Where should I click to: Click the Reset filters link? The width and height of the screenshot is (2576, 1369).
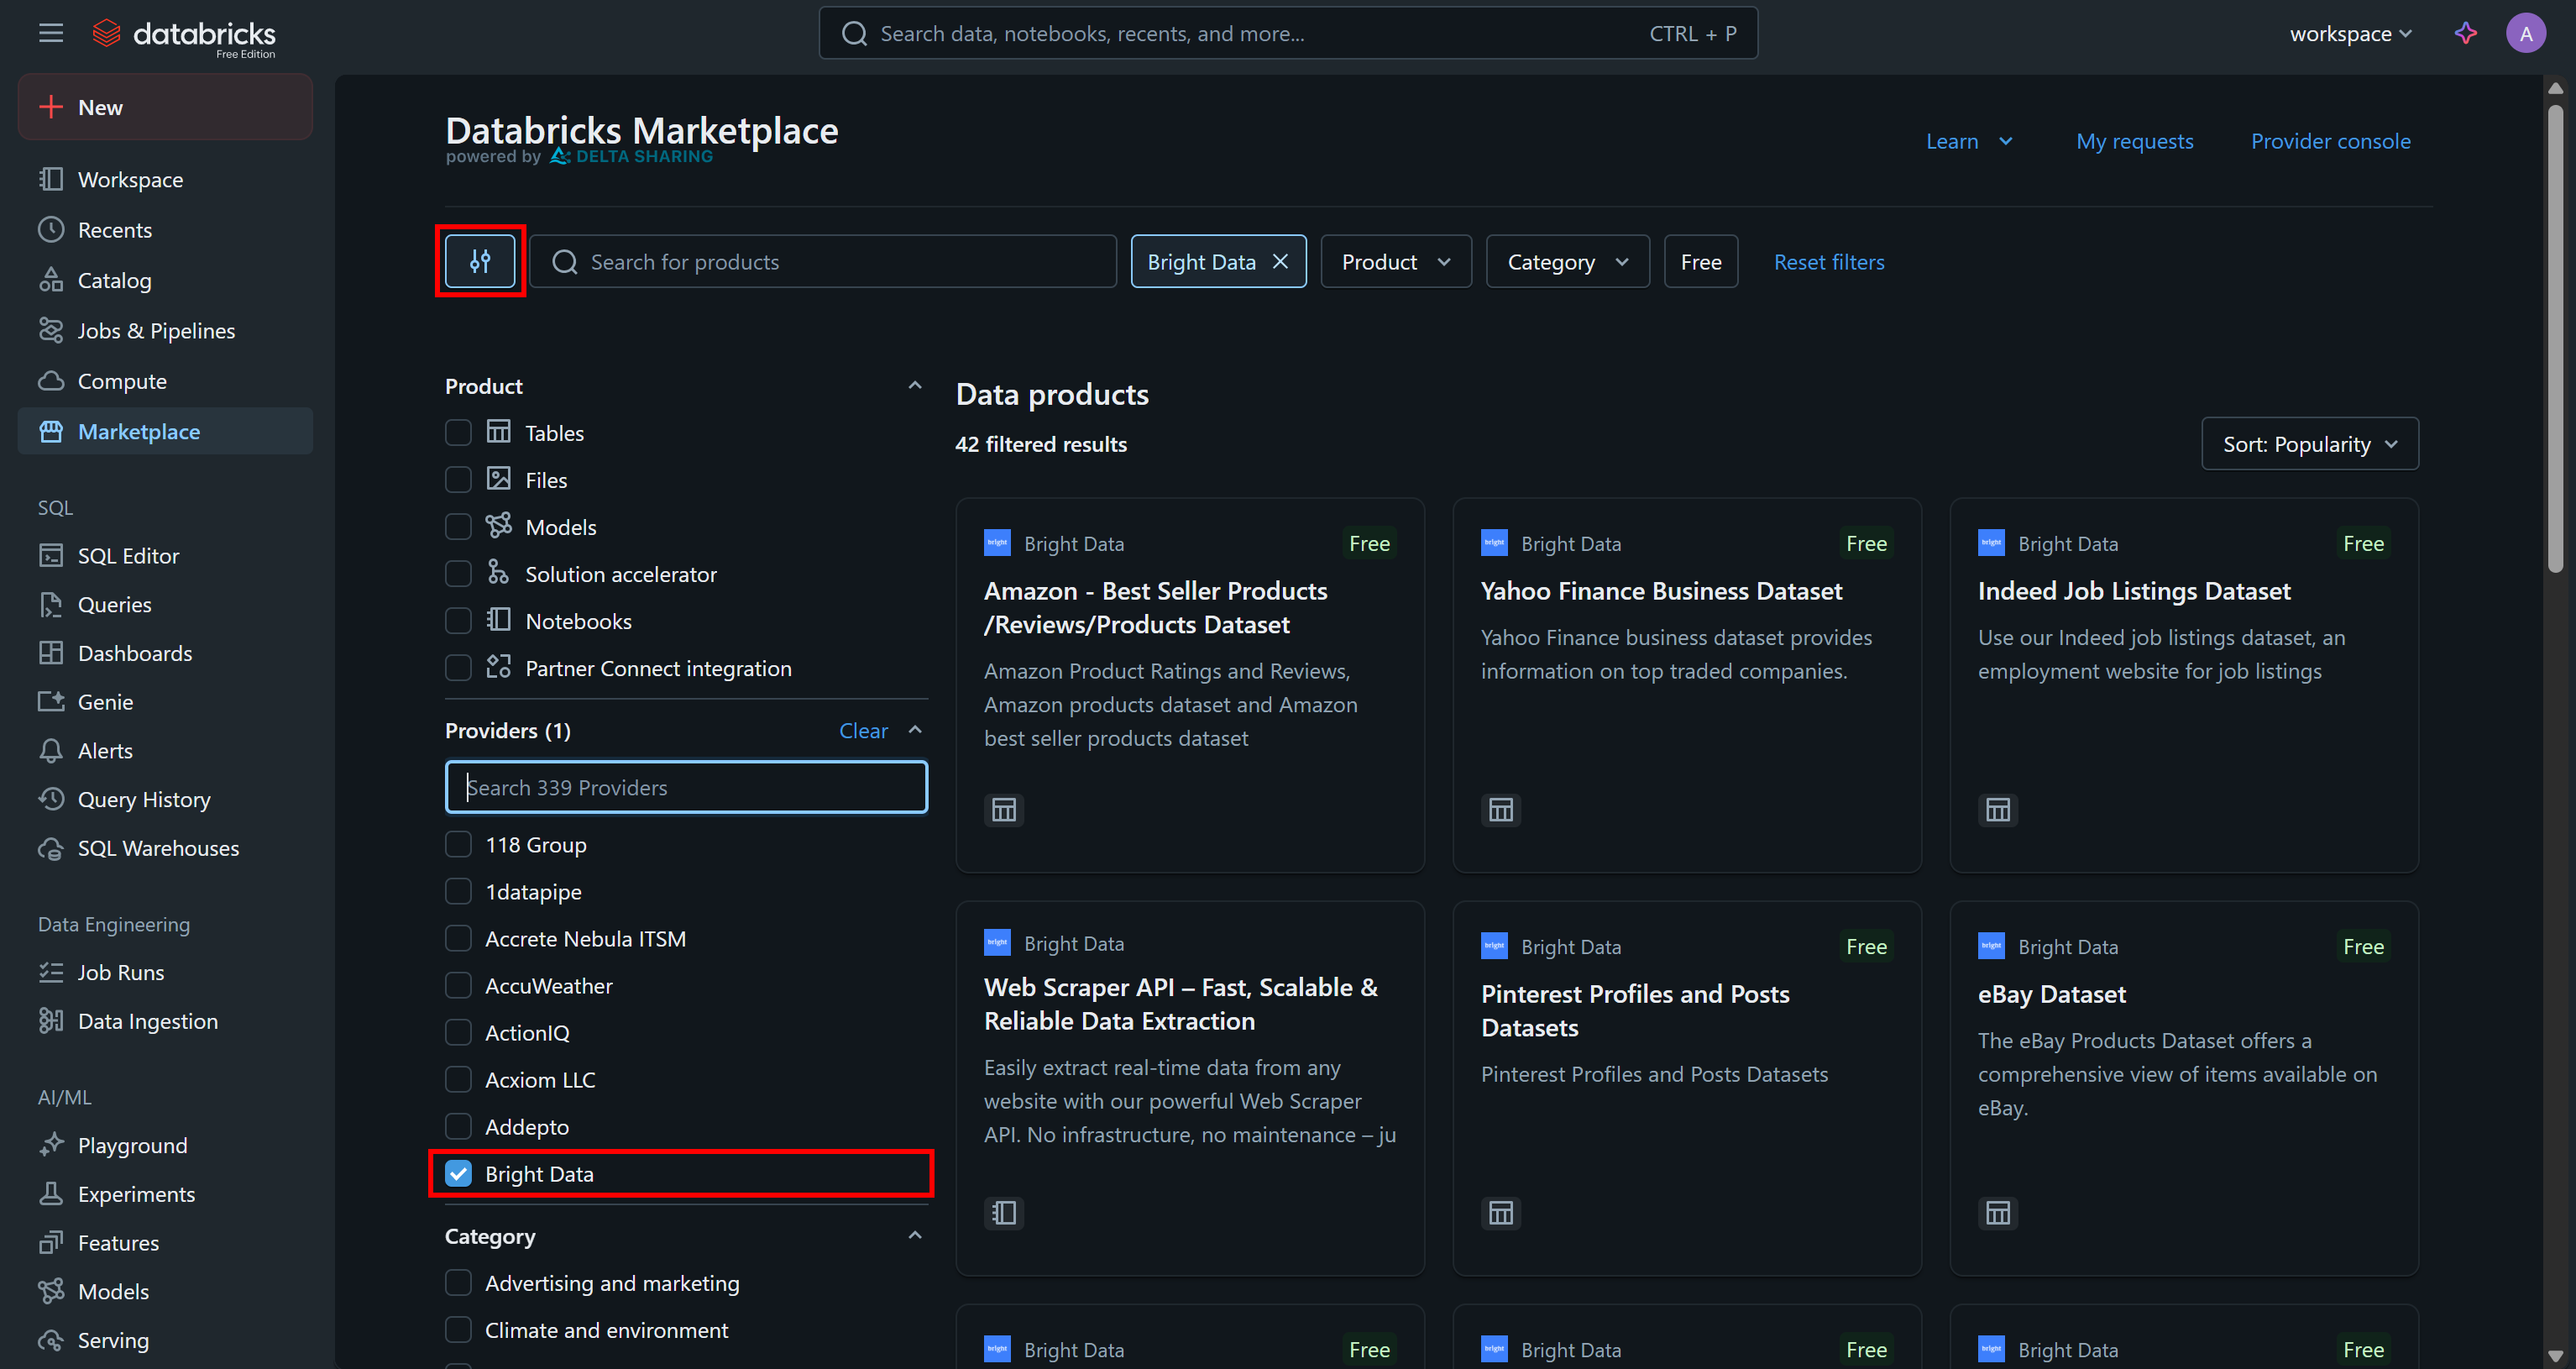pos(1829,261)
